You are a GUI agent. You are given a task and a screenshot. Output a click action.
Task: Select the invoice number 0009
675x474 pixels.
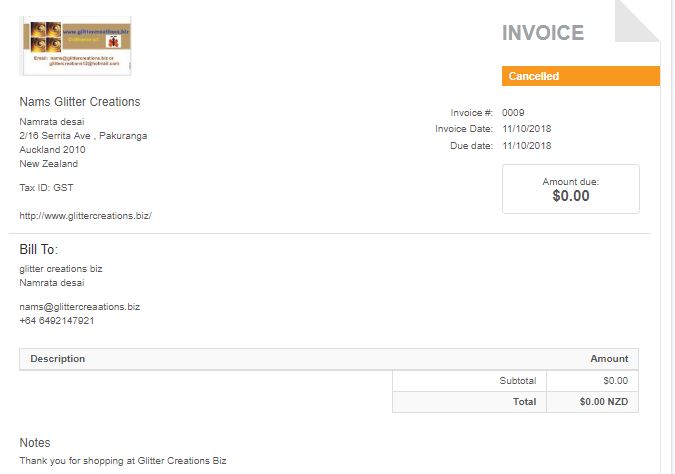point(513,113)
